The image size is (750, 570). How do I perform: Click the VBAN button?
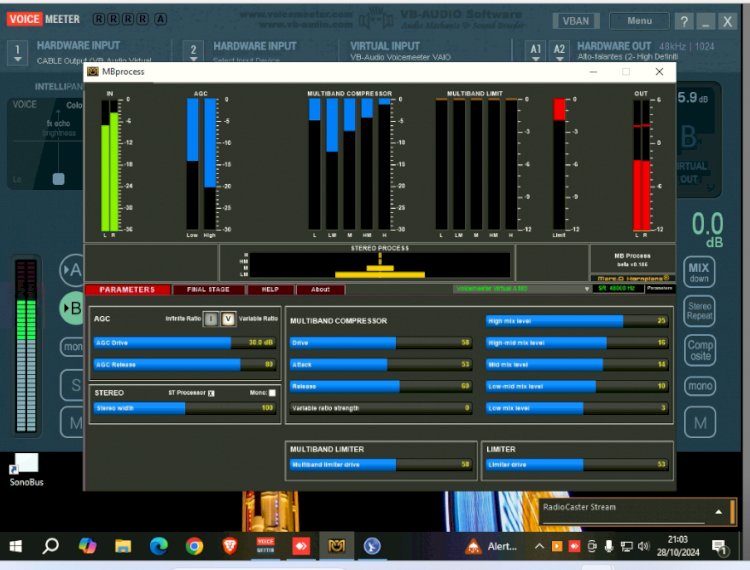point(576,21)
